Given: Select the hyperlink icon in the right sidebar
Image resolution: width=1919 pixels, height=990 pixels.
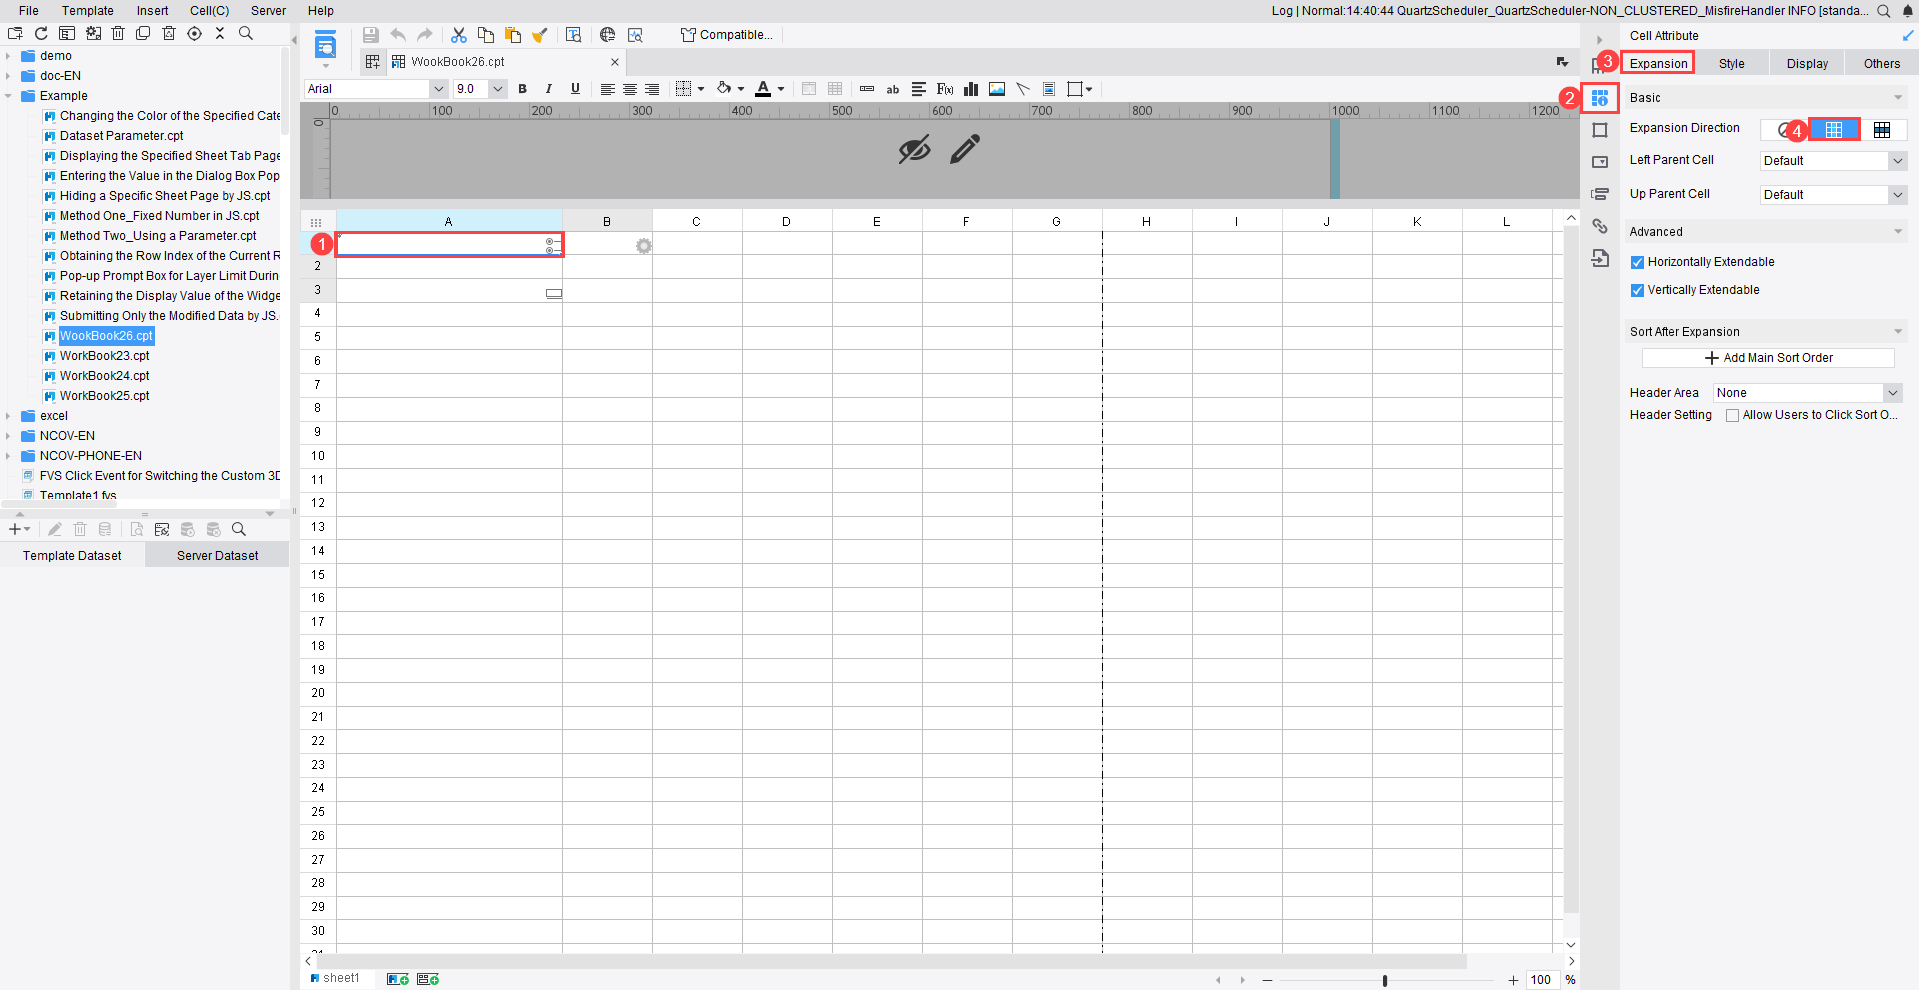Looking at the screenshot, I should (x=1600, y=226).
